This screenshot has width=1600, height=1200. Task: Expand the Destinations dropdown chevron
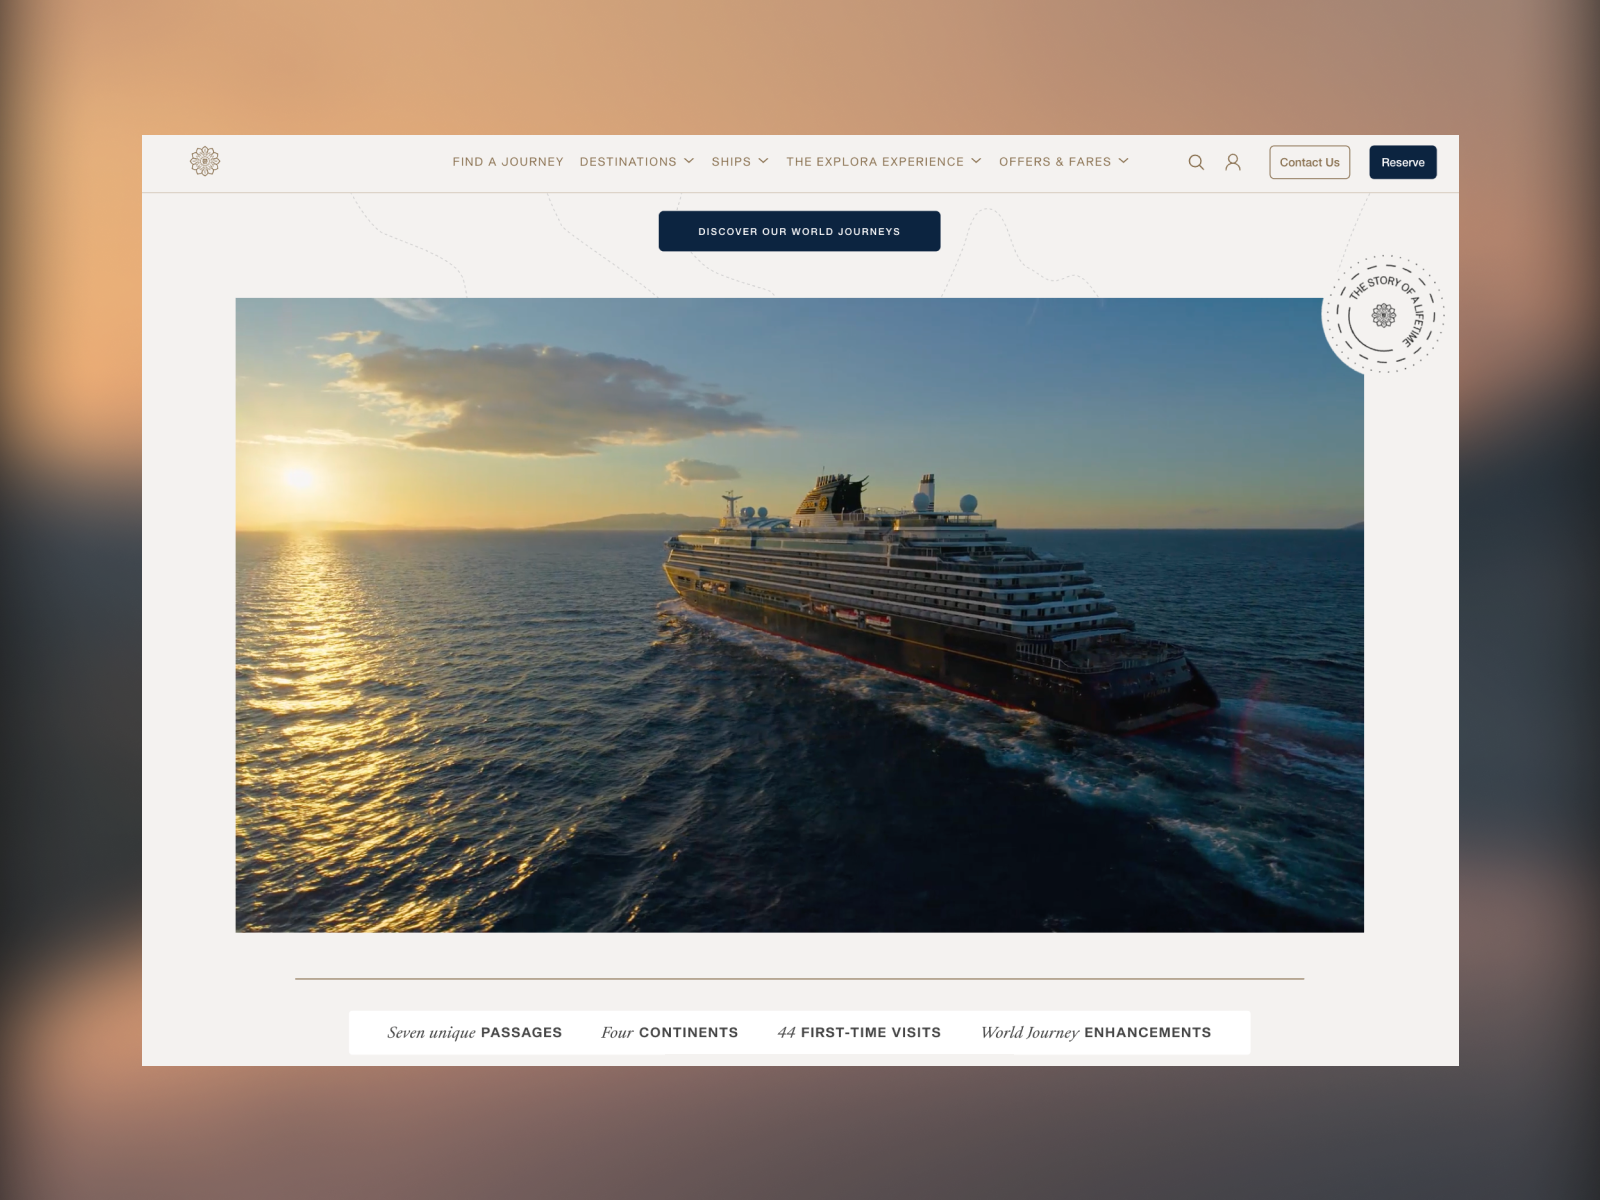point(689,161)
